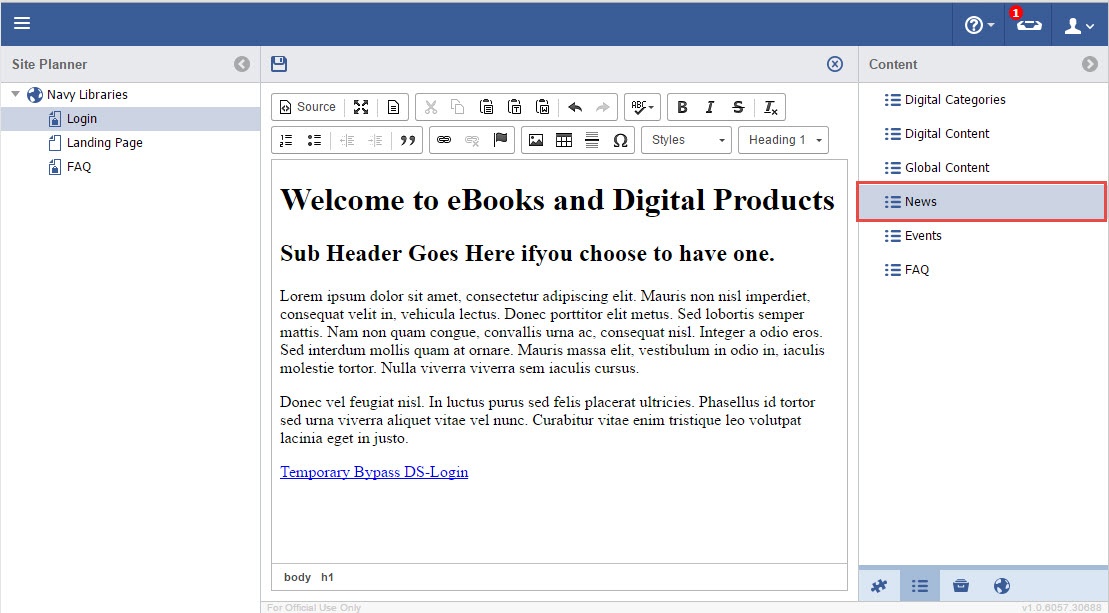Follow the Temporary Bypass DS-Login link
Image resolution: width=1109 pixels, height=613 pixels.
[x=374, y=472]
